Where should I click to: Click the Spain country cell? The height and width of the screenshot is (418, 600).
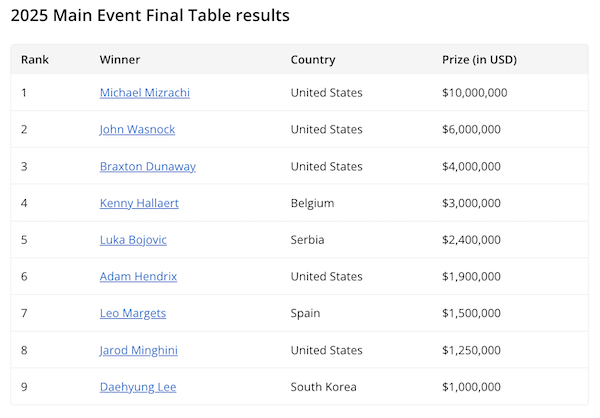click(x=305, y=313)
